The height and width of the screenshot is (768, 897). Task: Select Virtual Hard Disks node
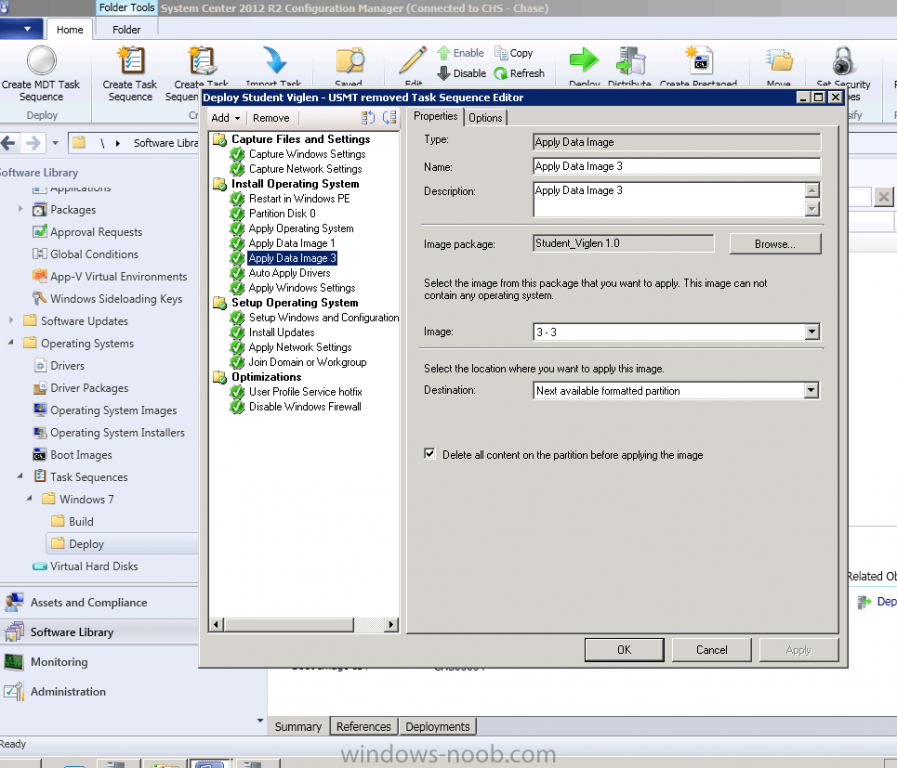pyautogui.click(x=94, y=566)
